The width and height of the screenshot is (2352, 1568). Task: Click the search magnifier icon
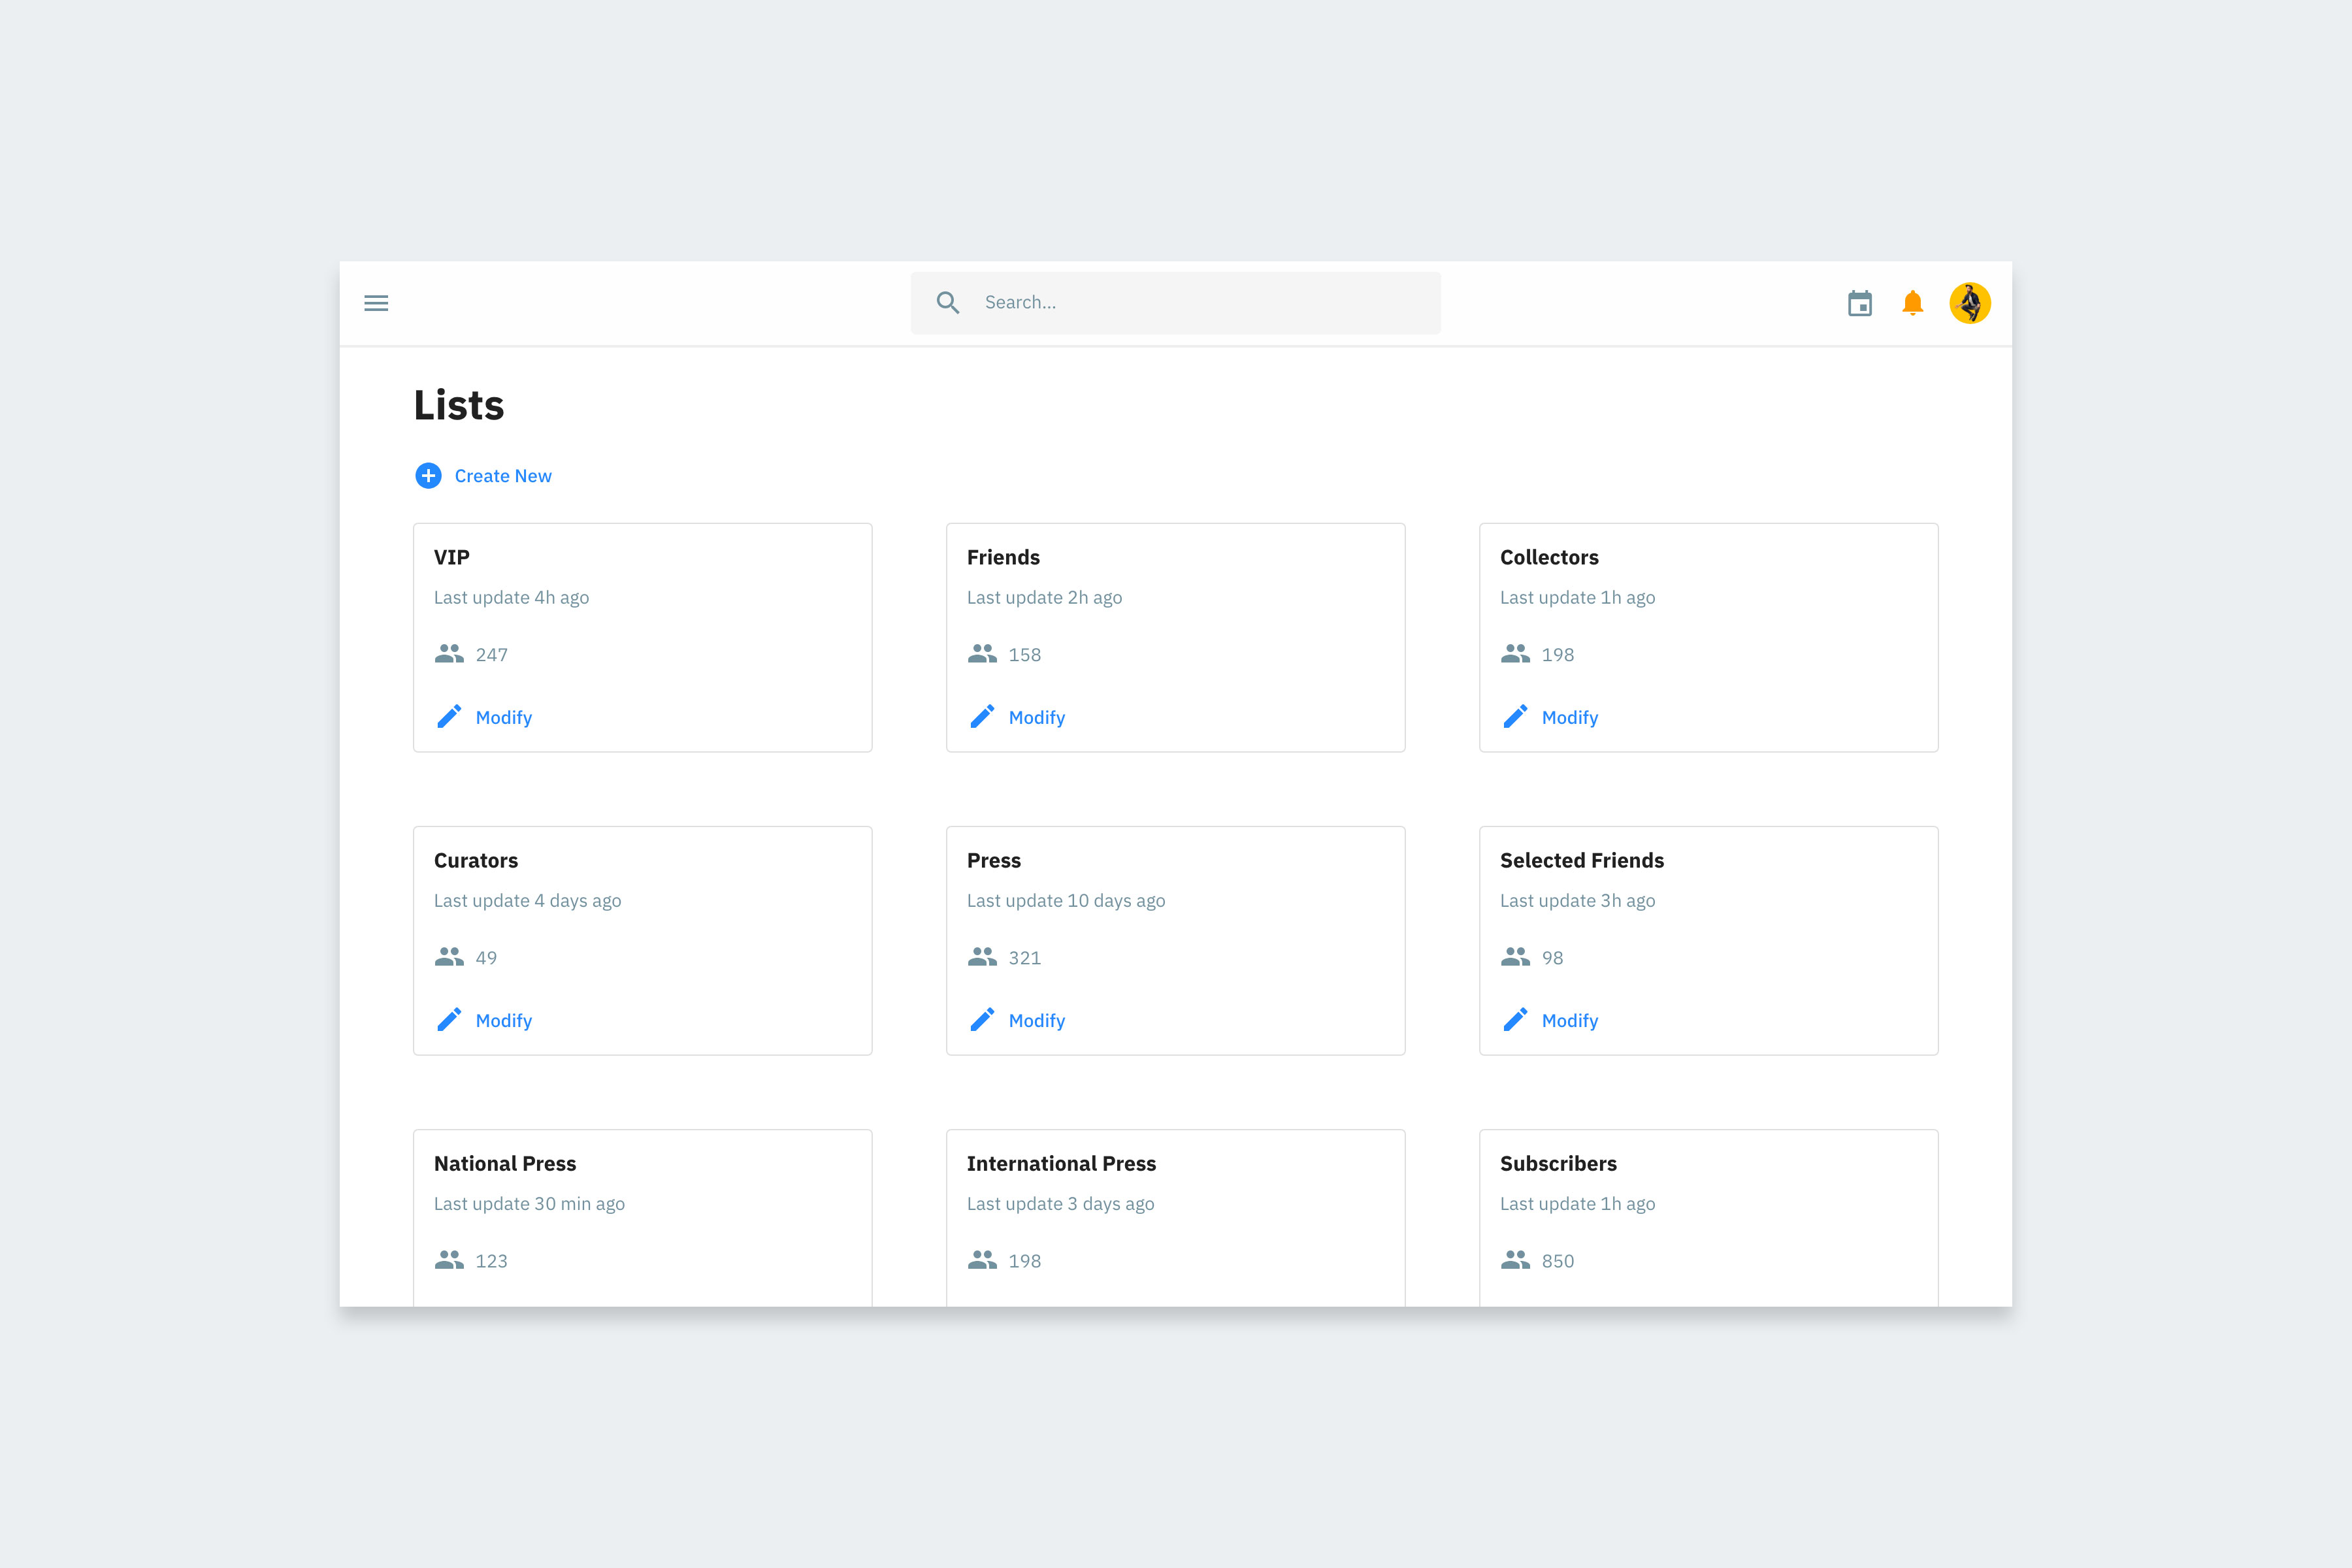[948, 303]
